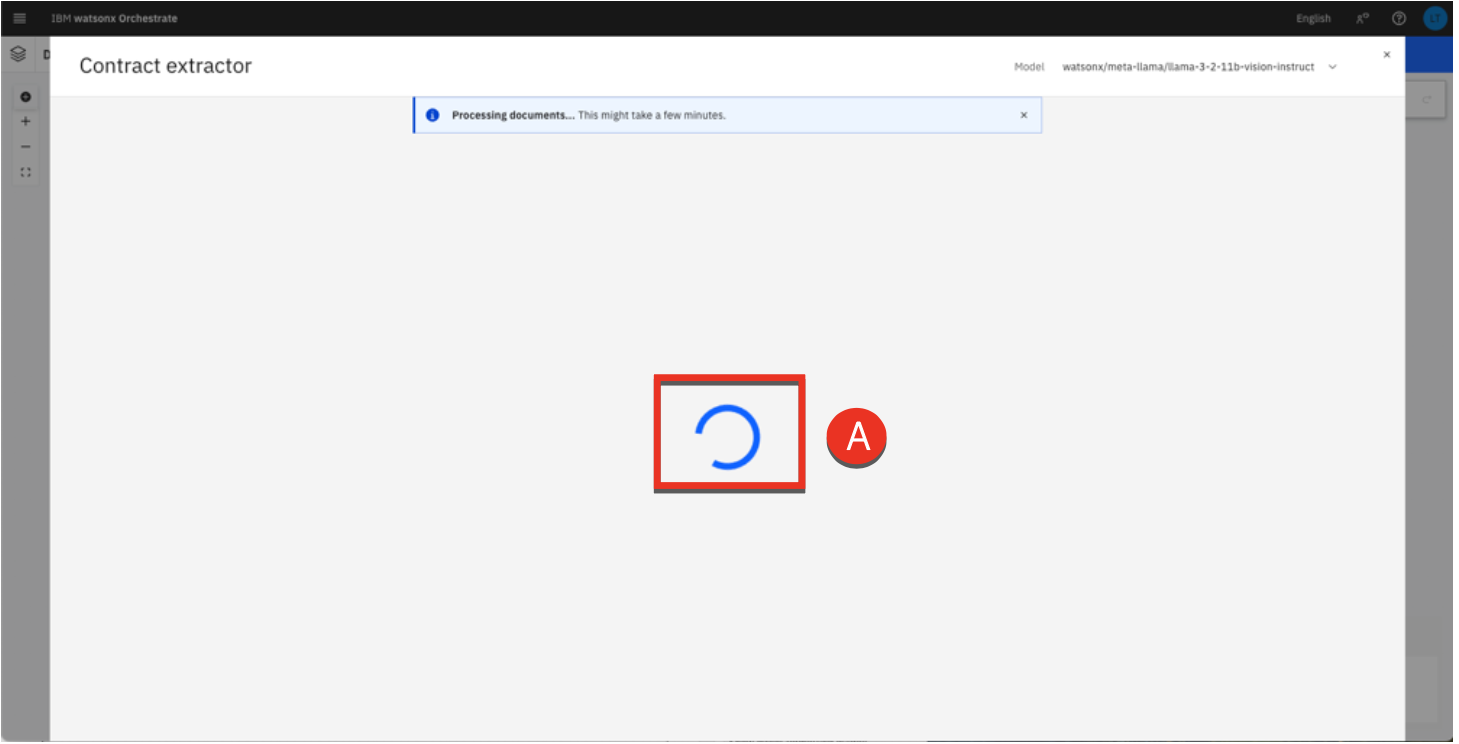Click the blue info icon in the notification
The image size is (1459, 744).
(433, 115)
